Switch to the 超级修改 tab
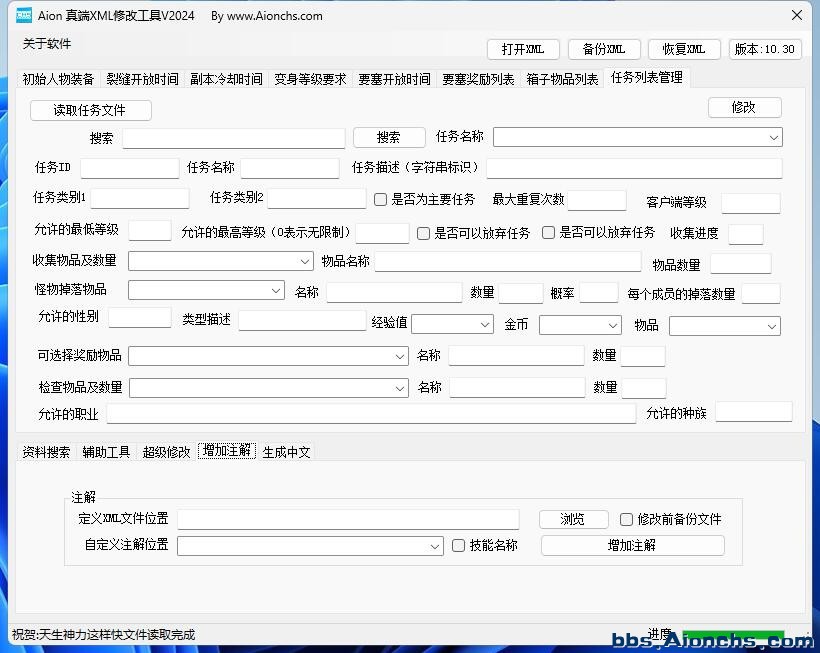Viewport: 820px width, 653px height. (166, 452)
